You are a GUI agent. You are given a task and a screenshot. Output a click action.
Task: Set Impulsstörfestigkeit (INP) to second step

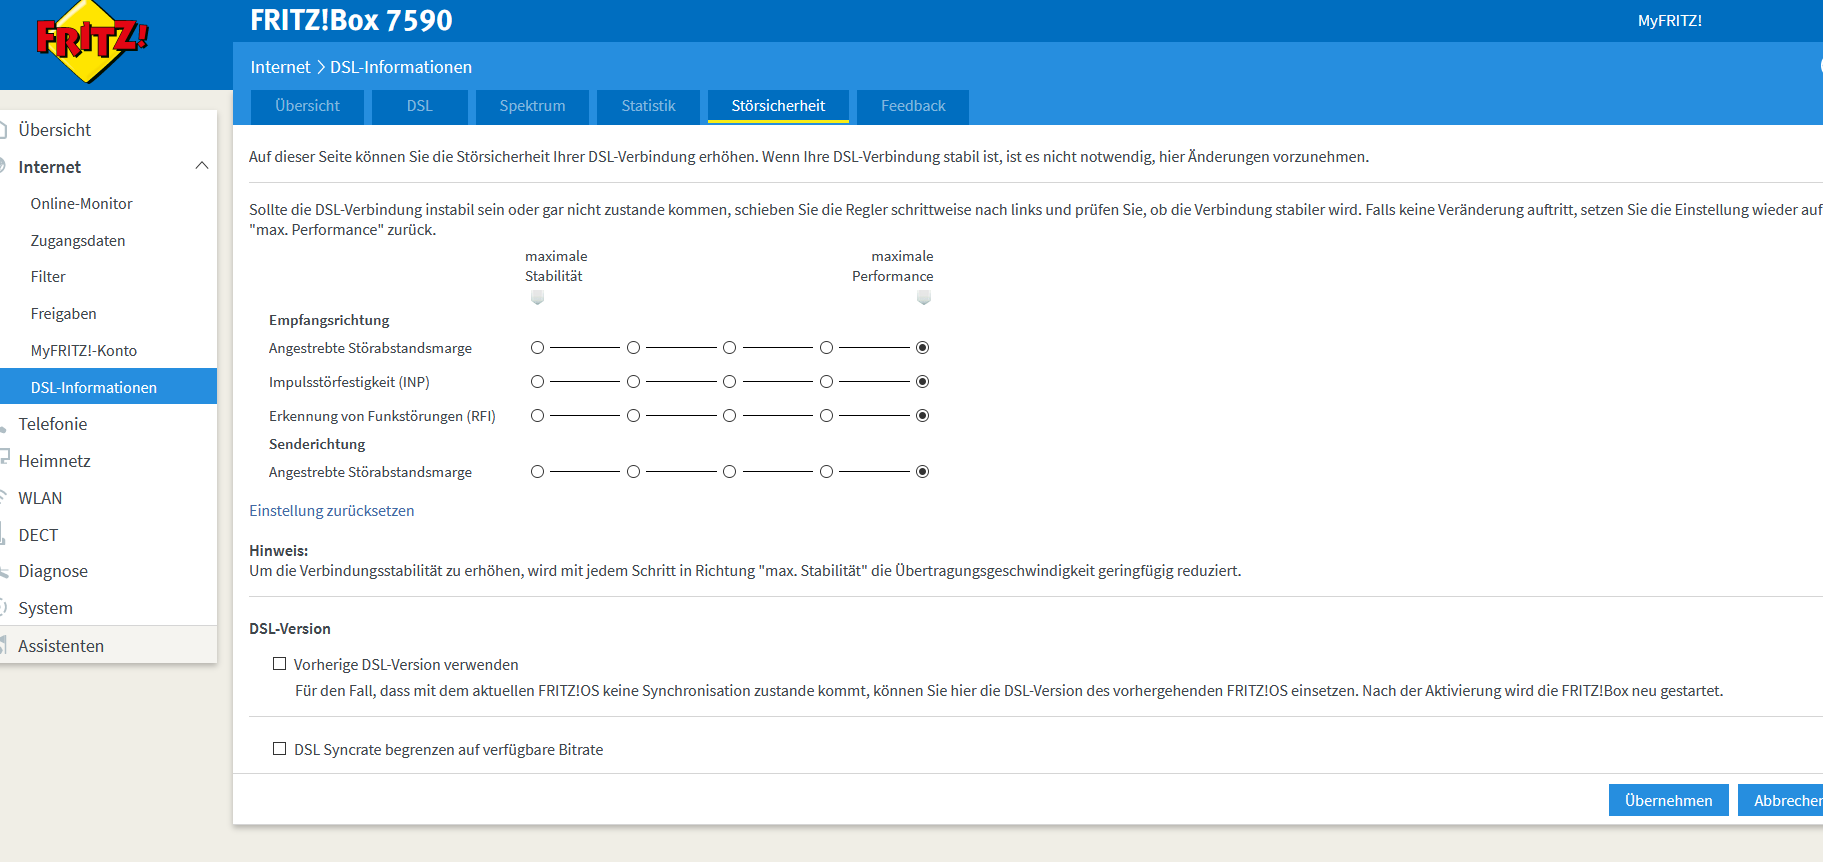(633, 382)
